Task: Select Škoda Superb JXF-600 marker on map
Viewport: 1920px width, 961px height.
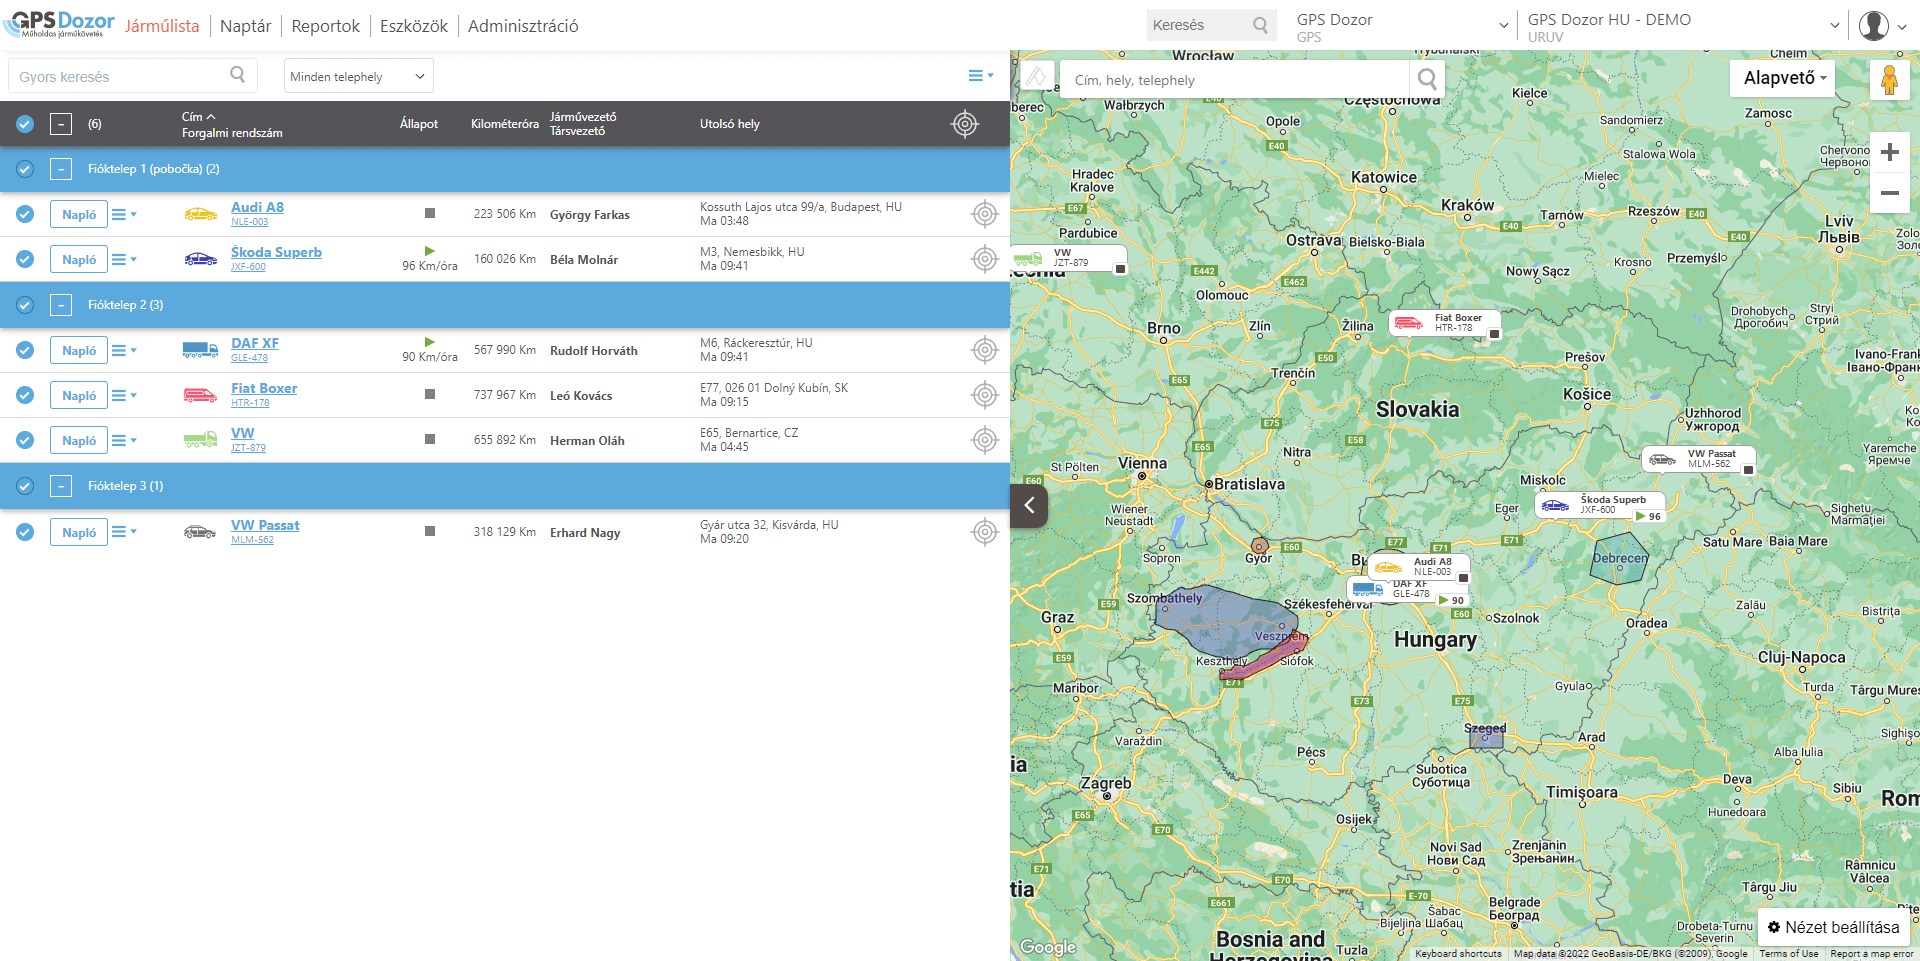Action: [x=1599, y=505]
